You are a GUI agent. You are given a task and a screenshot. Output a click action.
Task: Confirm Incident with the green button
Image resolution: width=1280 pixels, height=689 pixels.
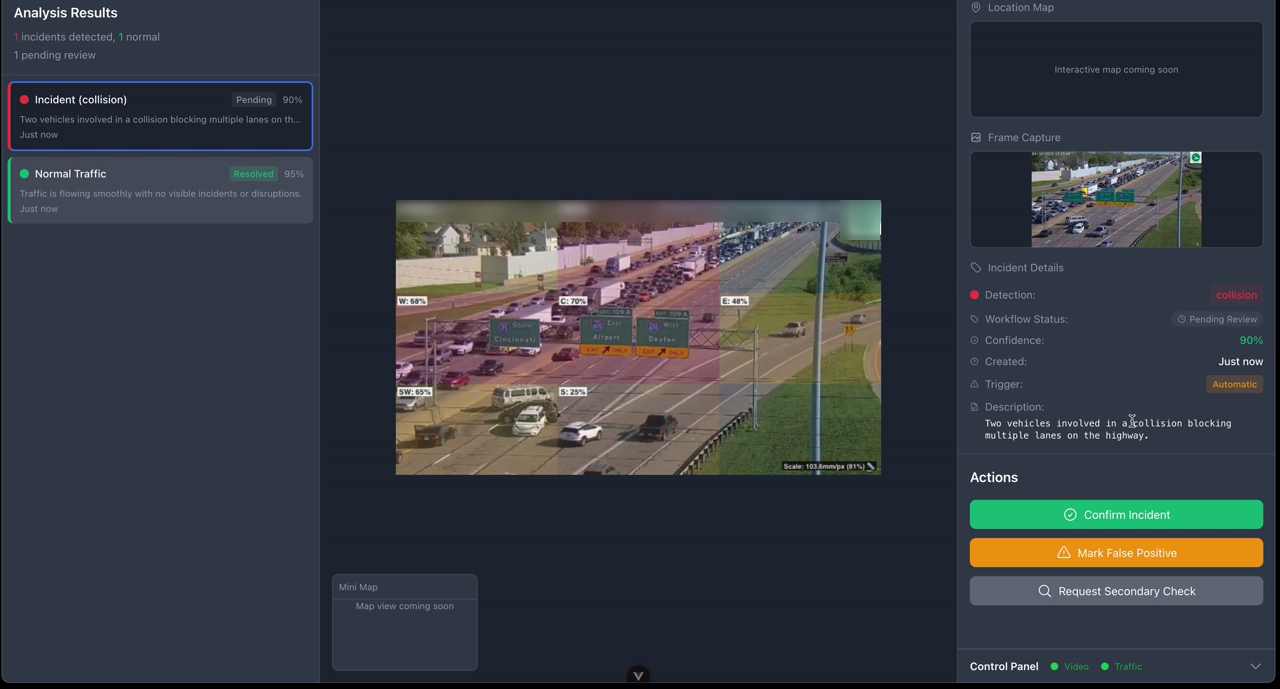(1116, 515)
